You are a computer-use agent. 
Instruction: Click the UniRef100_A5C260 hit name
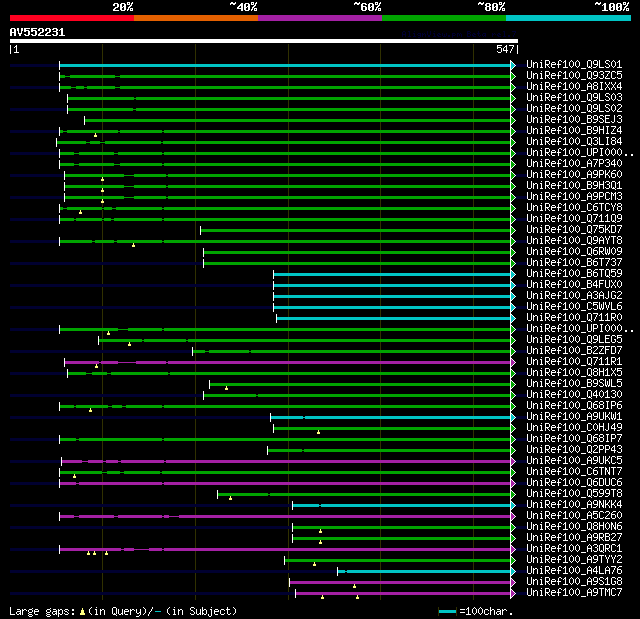(574, 516)
